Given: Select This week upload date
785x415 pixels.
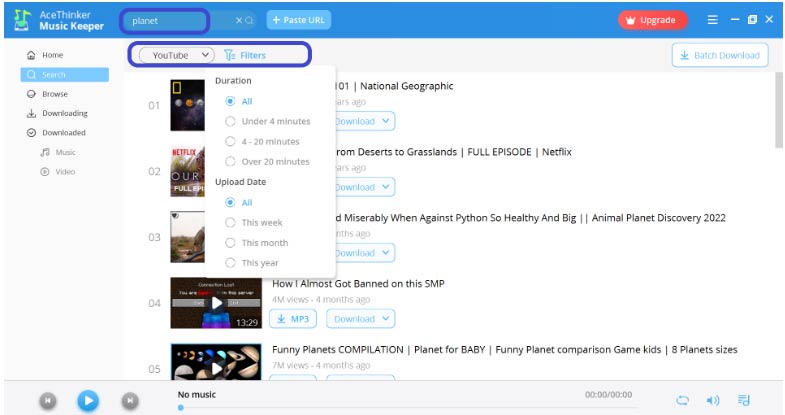Looking at the screenshot, I should [230, 222].
